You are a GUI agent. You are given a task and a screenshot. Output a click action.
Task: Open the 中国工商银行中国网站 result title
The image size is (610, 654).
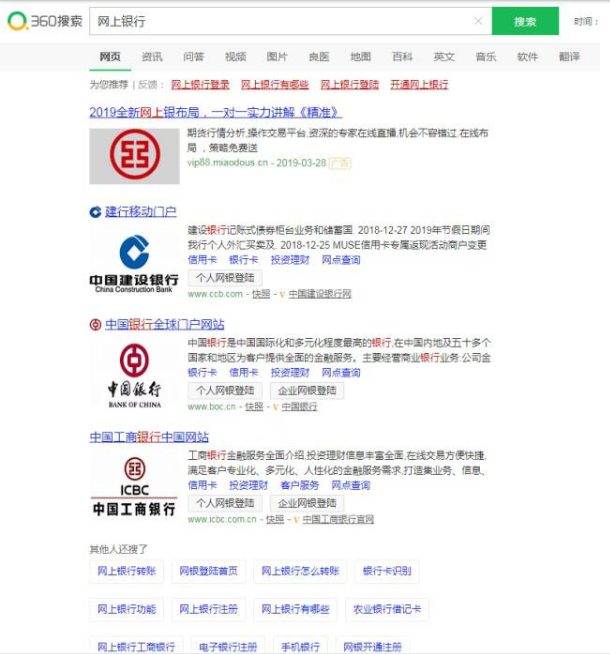point(149,437)
